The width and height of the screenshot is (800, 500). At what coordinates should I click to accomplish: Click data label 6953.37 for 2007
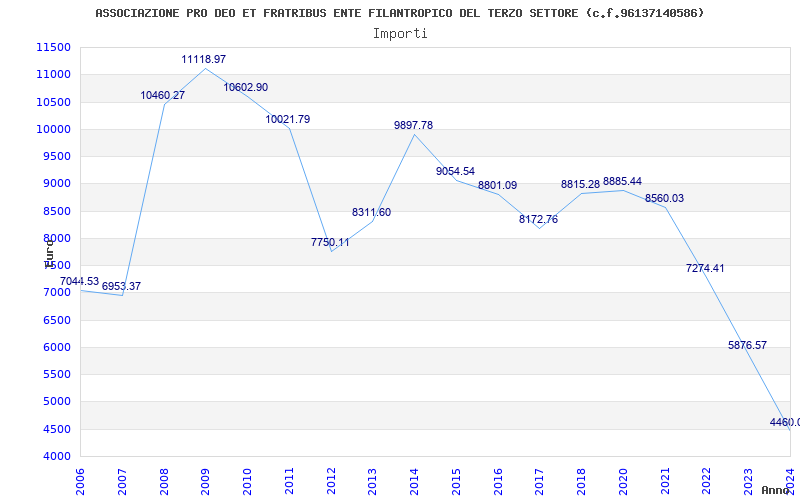(x=121, y=286)
